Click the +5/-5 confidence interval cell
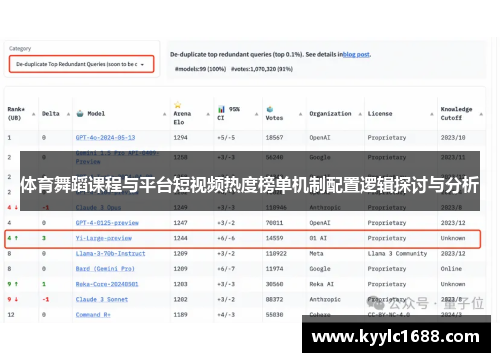The height and width of the screenshot is (362, 500). (226, 138)
